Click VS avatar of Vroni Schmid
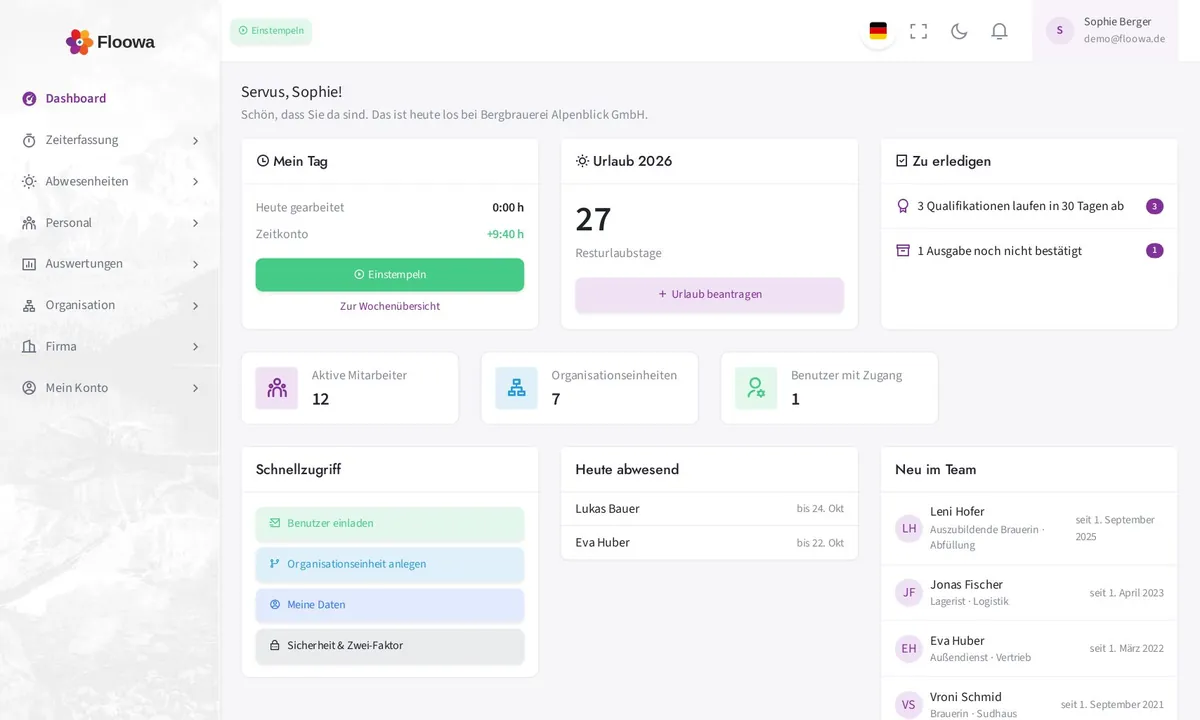Image resolution: width=1200 pixels, height=720 pixels. click(x=909, y=704)
